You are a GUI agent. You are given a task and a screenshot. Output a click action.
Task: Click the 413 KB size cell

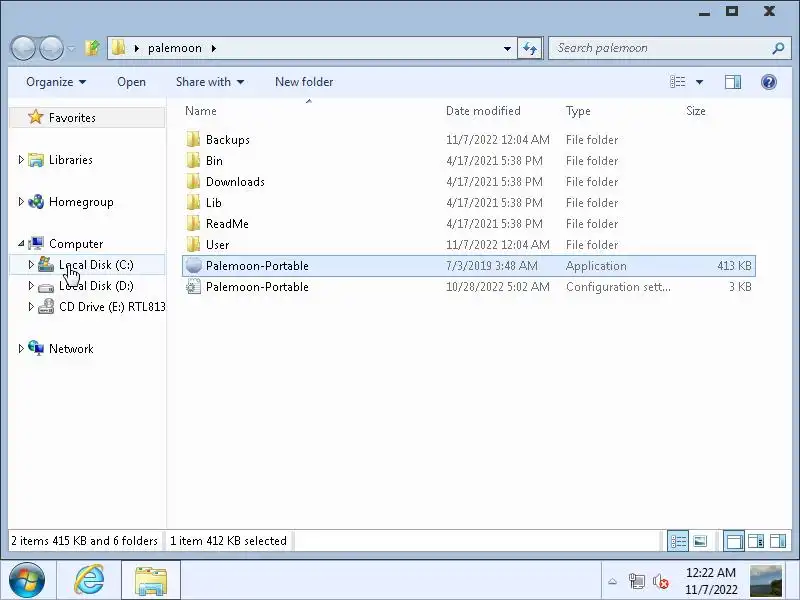tap(734, 266)
